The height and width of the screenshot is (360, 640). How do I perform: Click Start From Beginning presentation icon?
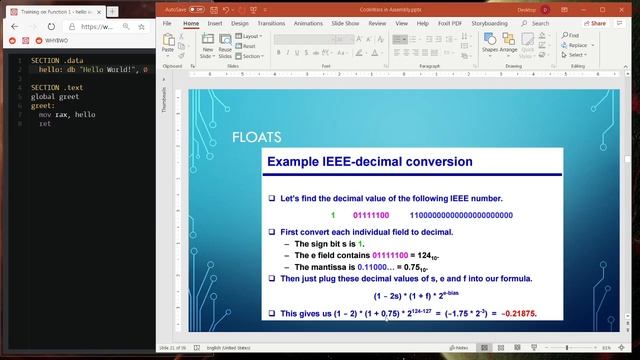pos(253,10)
